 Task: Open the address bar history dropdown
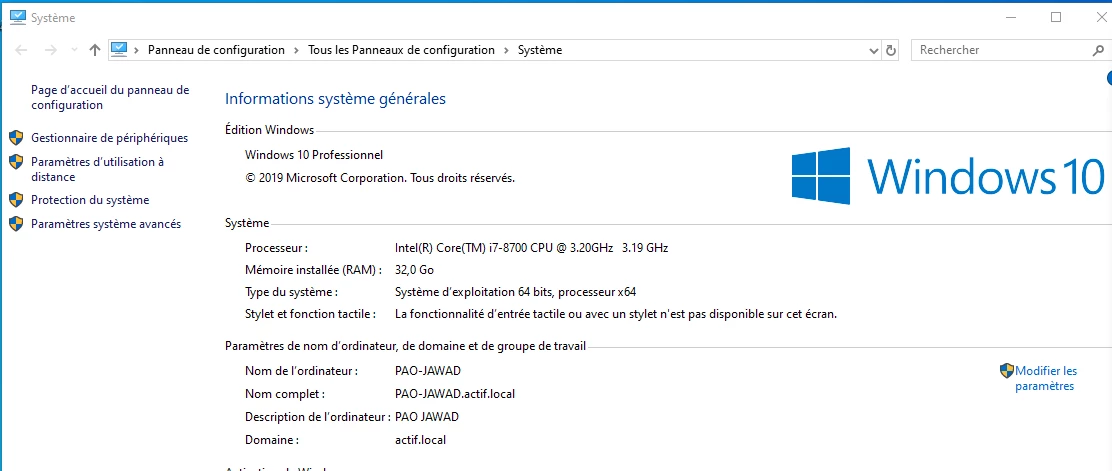874,50
